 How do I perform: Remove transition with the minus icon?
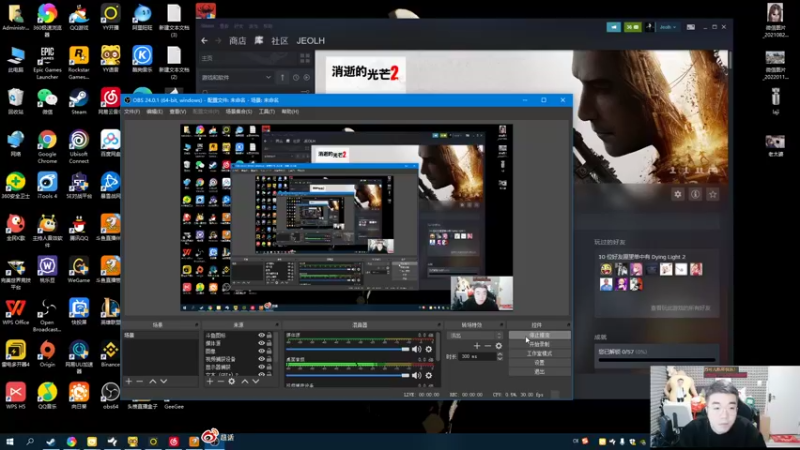click(488, 346)
